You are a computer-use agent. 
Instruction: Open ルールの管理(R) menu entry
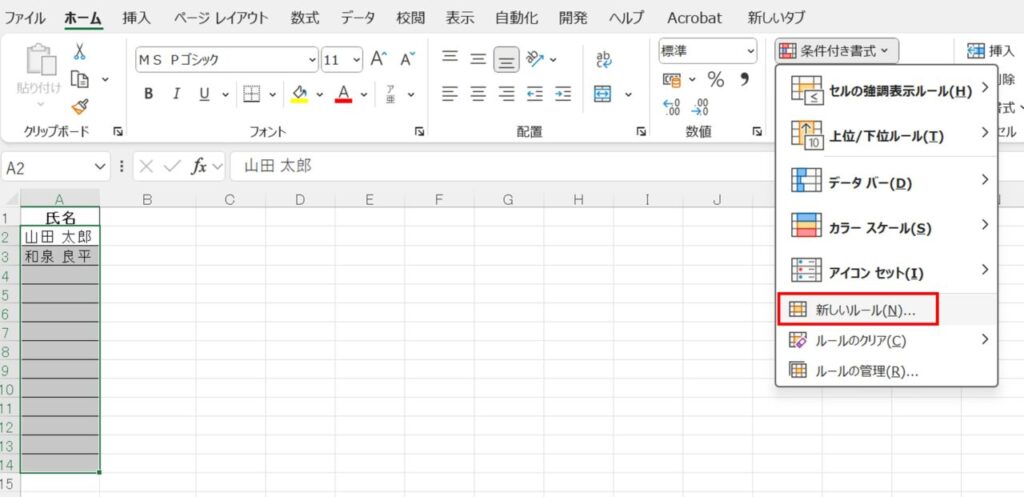coord(866,371)
